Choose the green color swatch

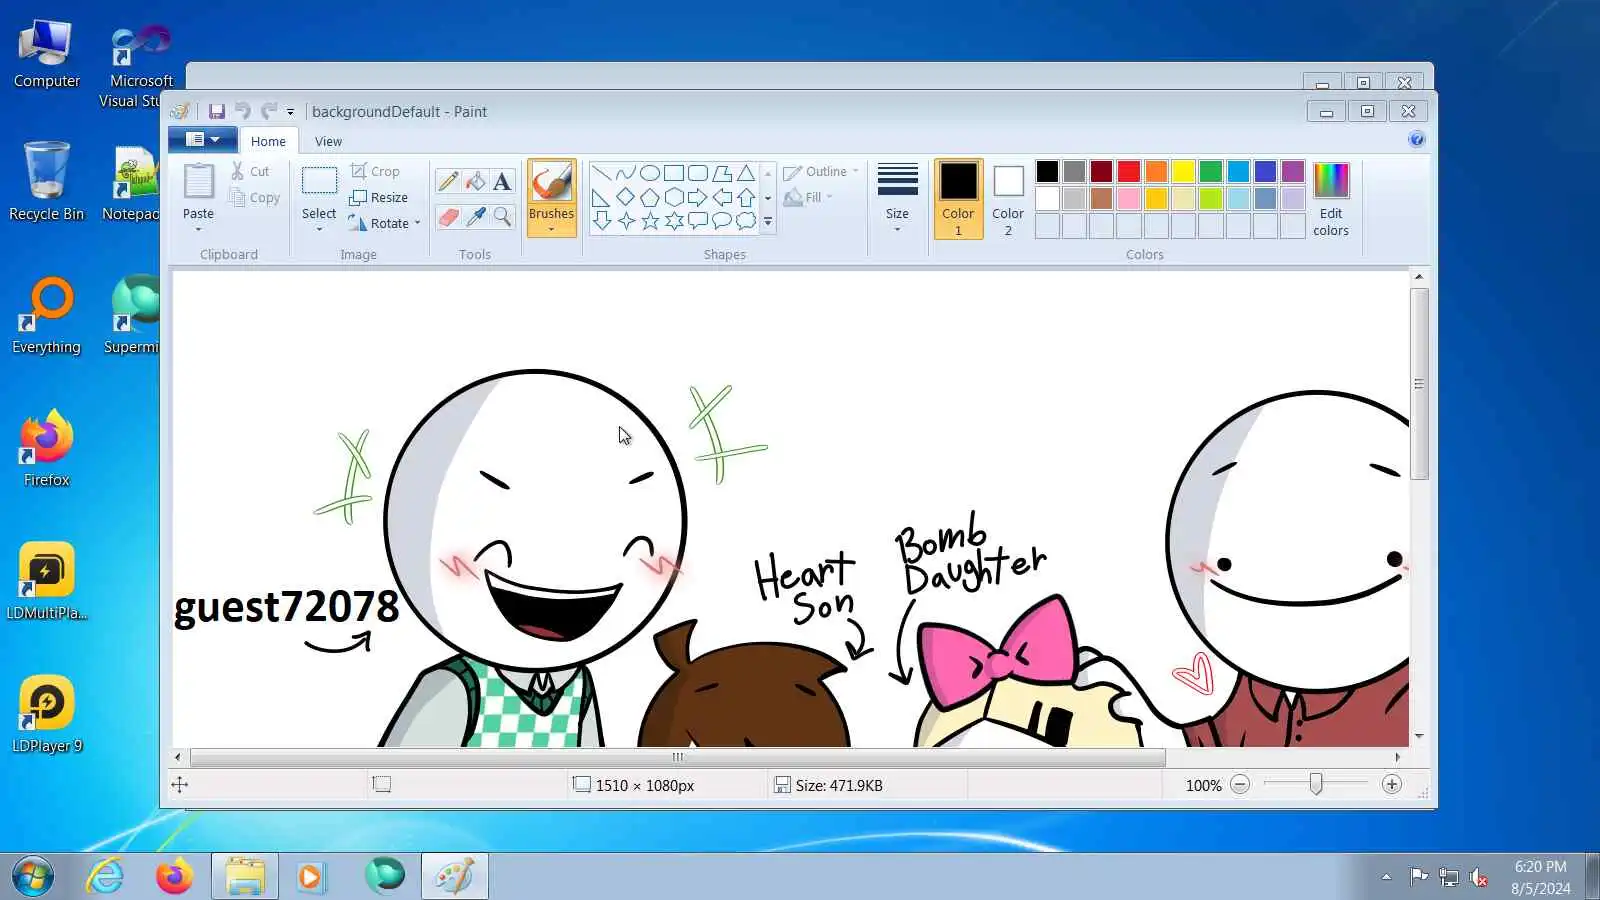coord(1211,172)
